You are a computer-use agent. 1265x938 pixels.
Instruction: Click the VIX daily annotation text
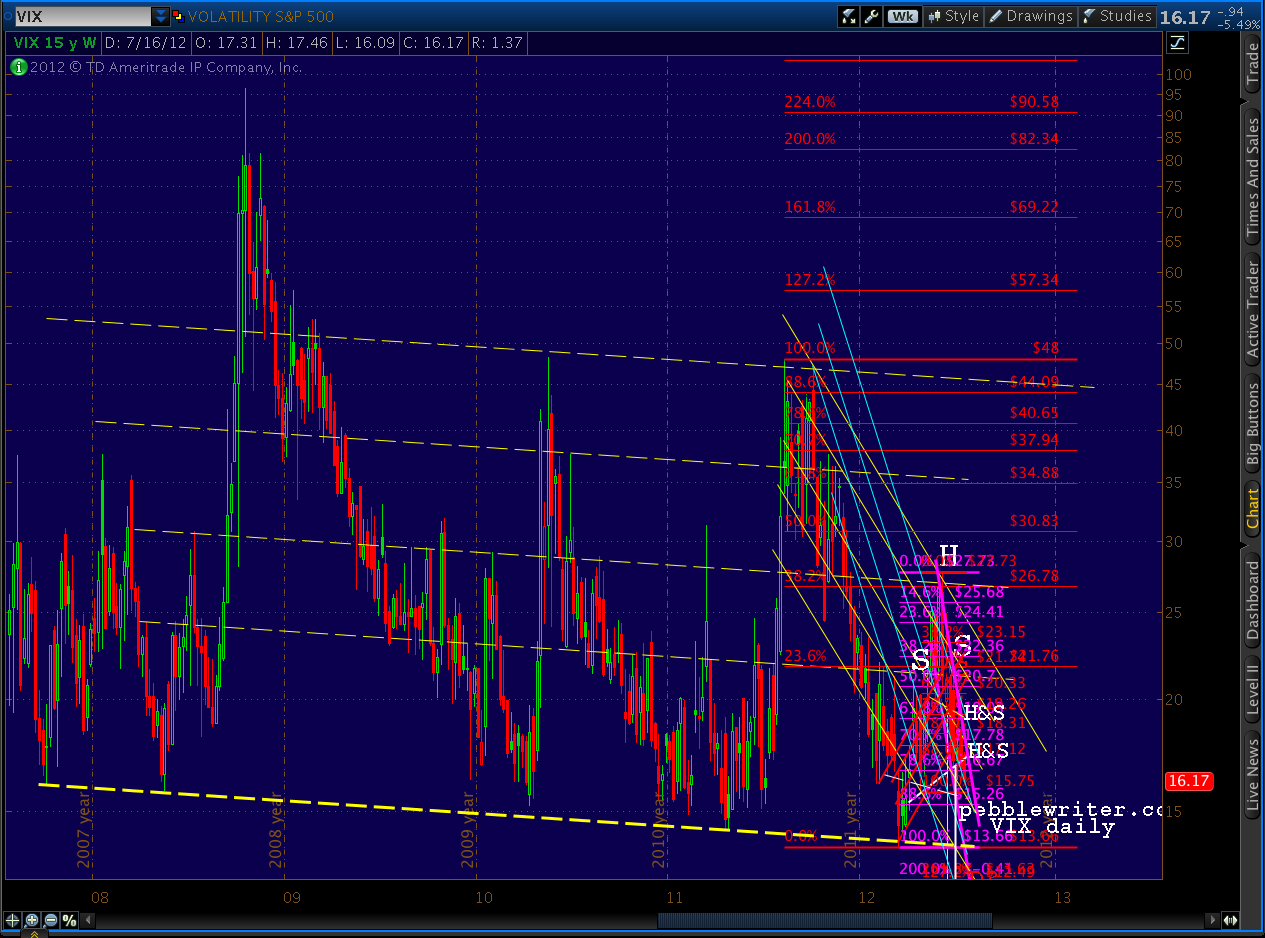1051,827
